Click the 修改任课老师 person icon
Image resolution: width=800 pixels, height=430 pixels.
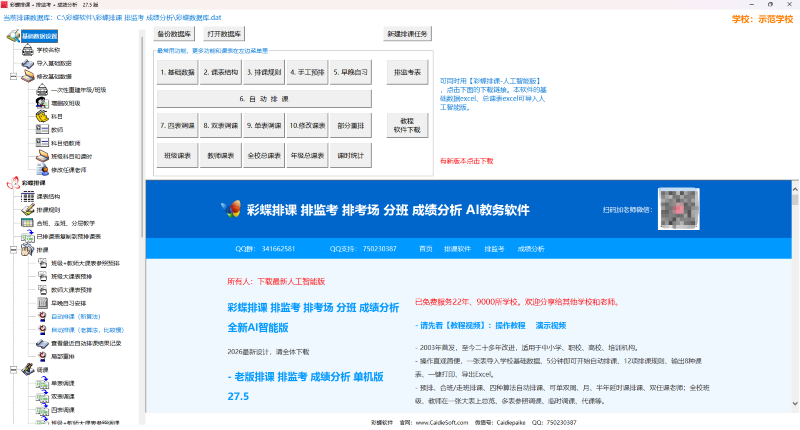coord(42,169)
